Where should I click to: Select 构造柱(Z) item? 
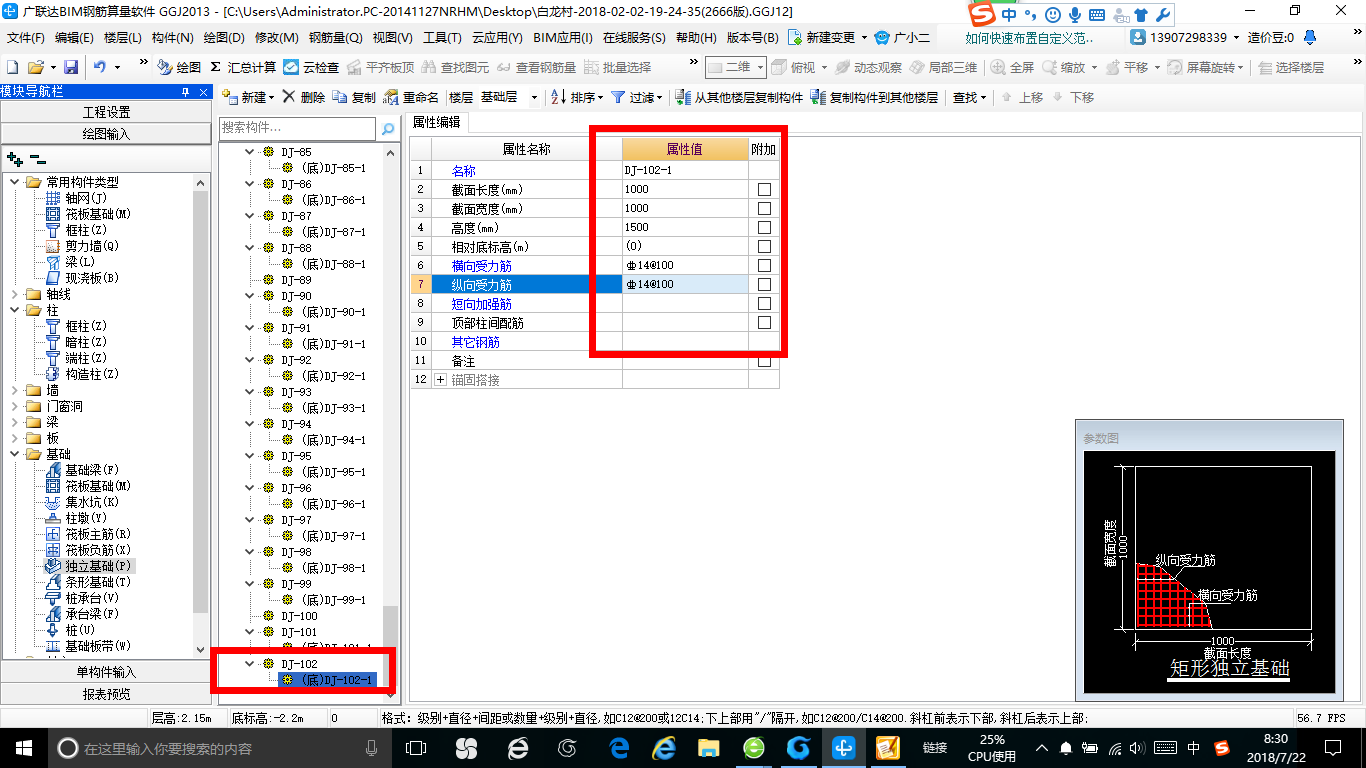point(81,374)
